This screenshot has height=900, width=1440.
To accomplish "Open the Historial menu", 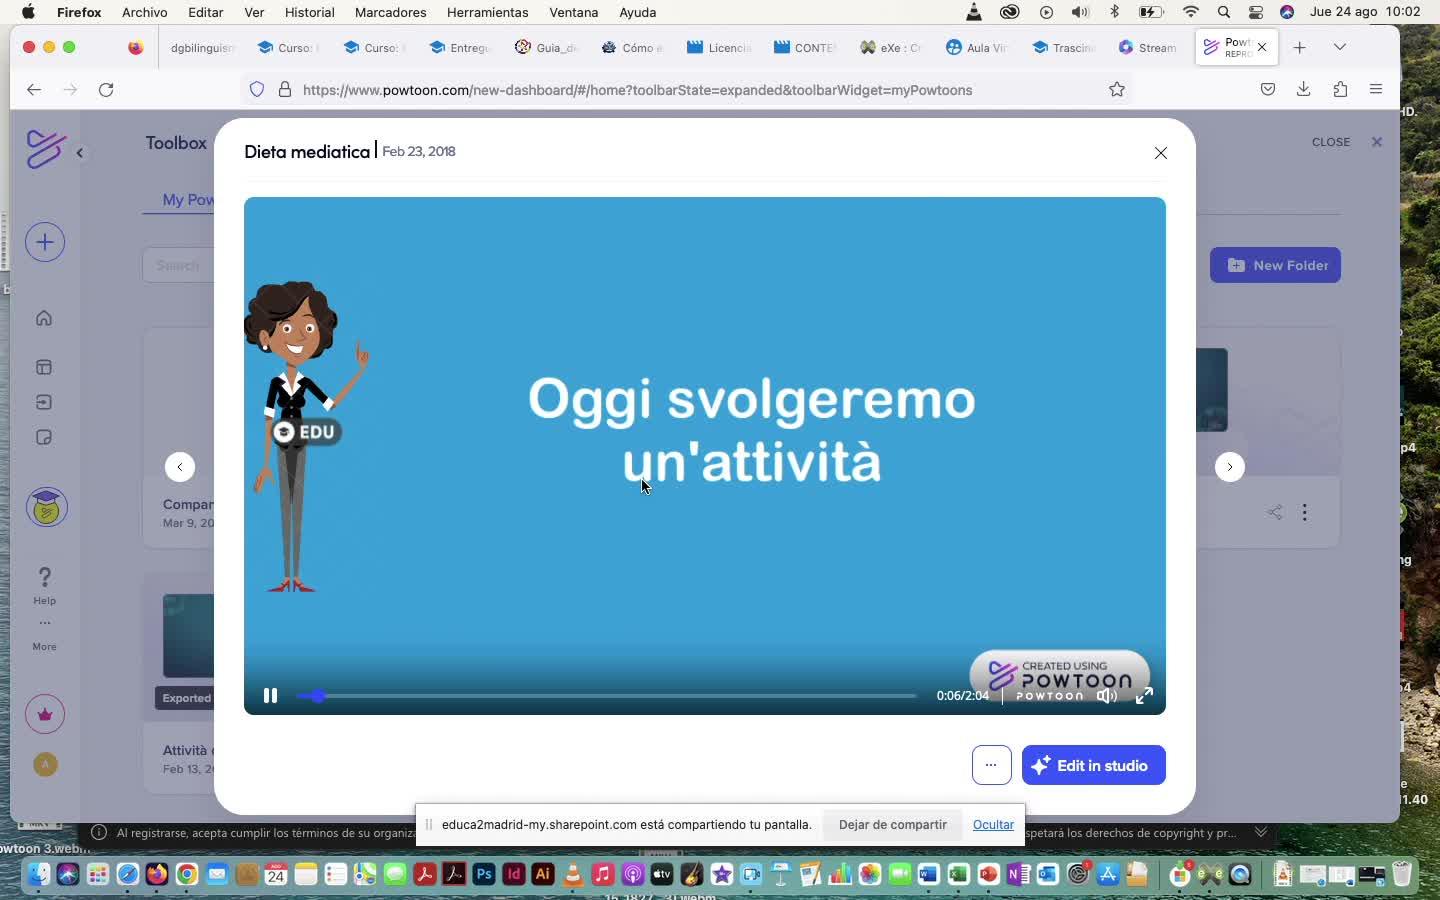I will [x=310, y=12].
